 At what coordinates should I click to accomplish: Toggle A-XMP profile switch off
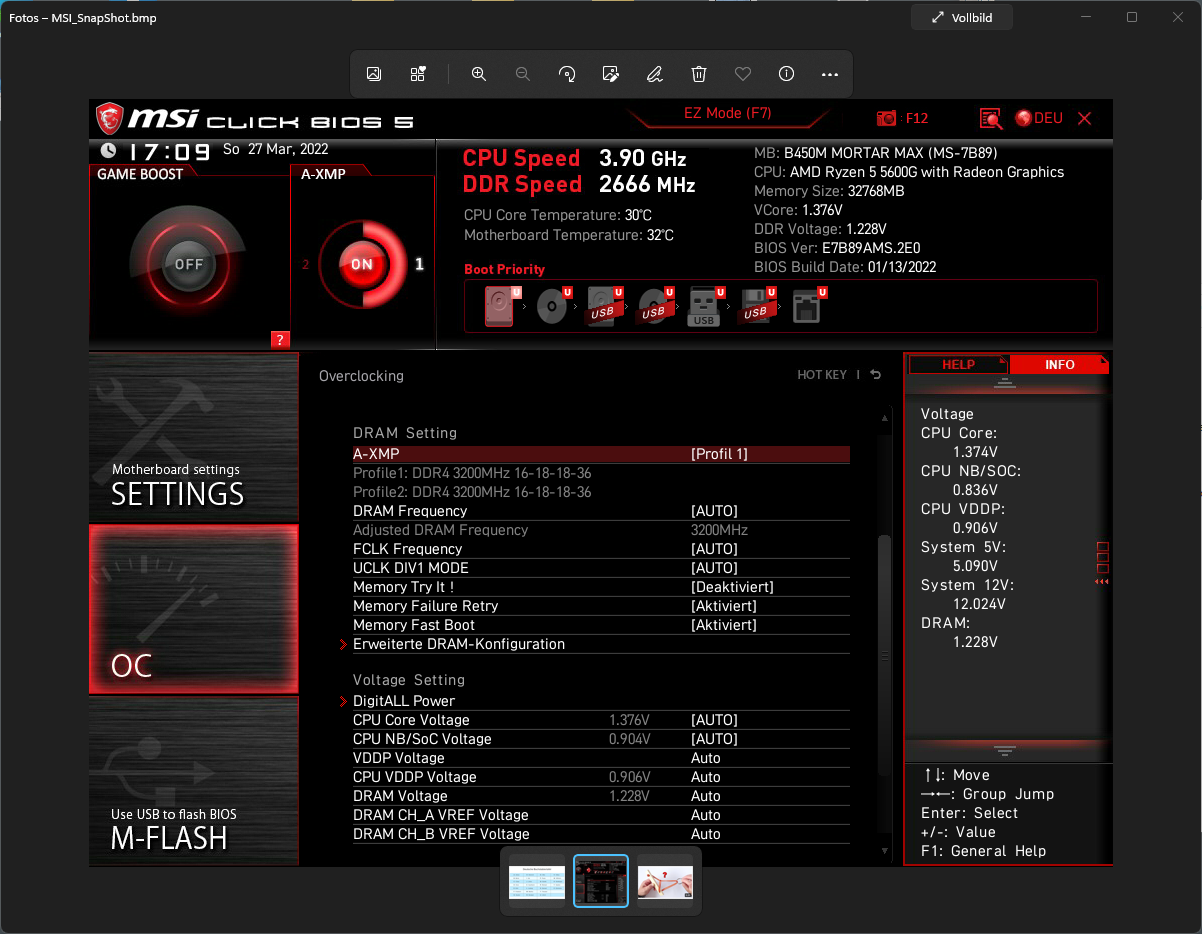tap(362, 264)
